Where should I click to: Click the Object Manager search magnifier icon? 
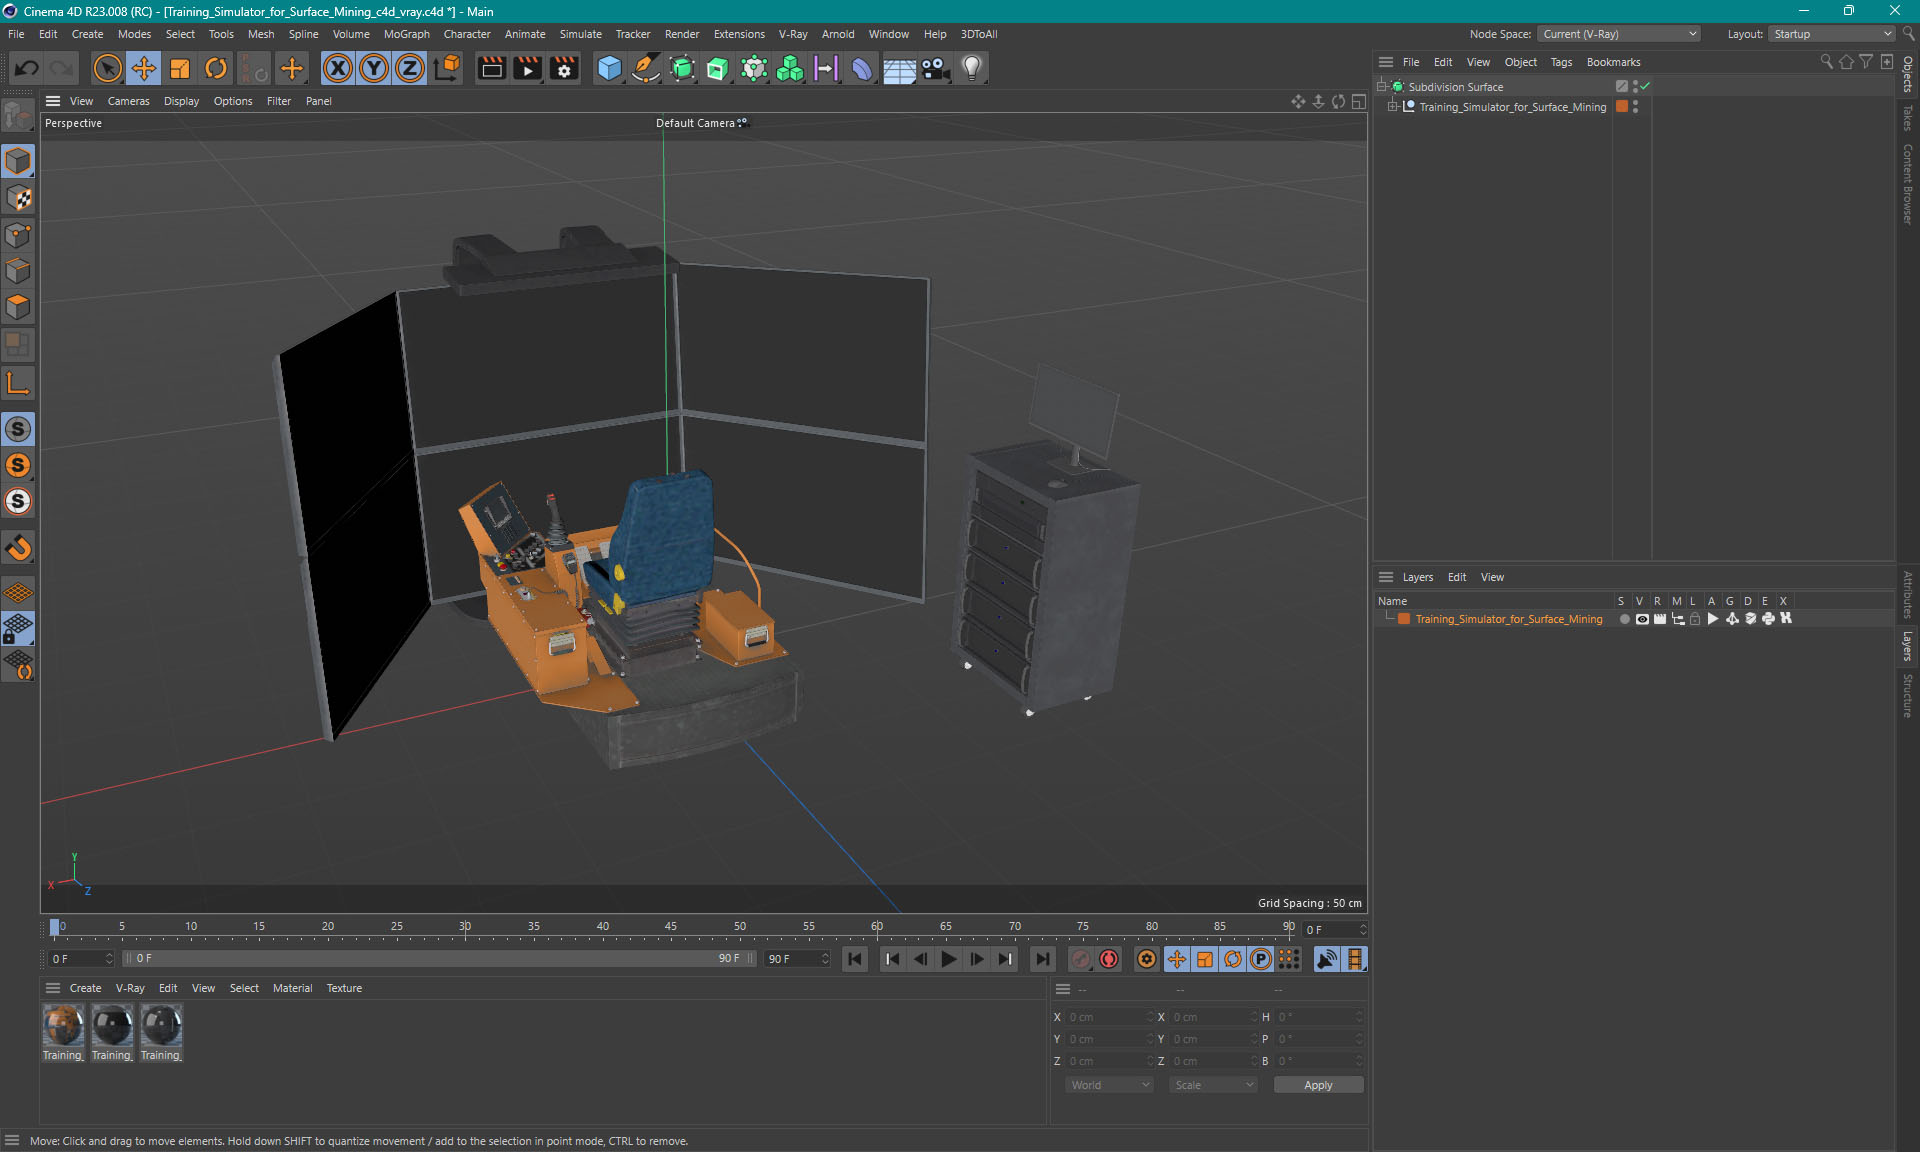[1826, 62]
